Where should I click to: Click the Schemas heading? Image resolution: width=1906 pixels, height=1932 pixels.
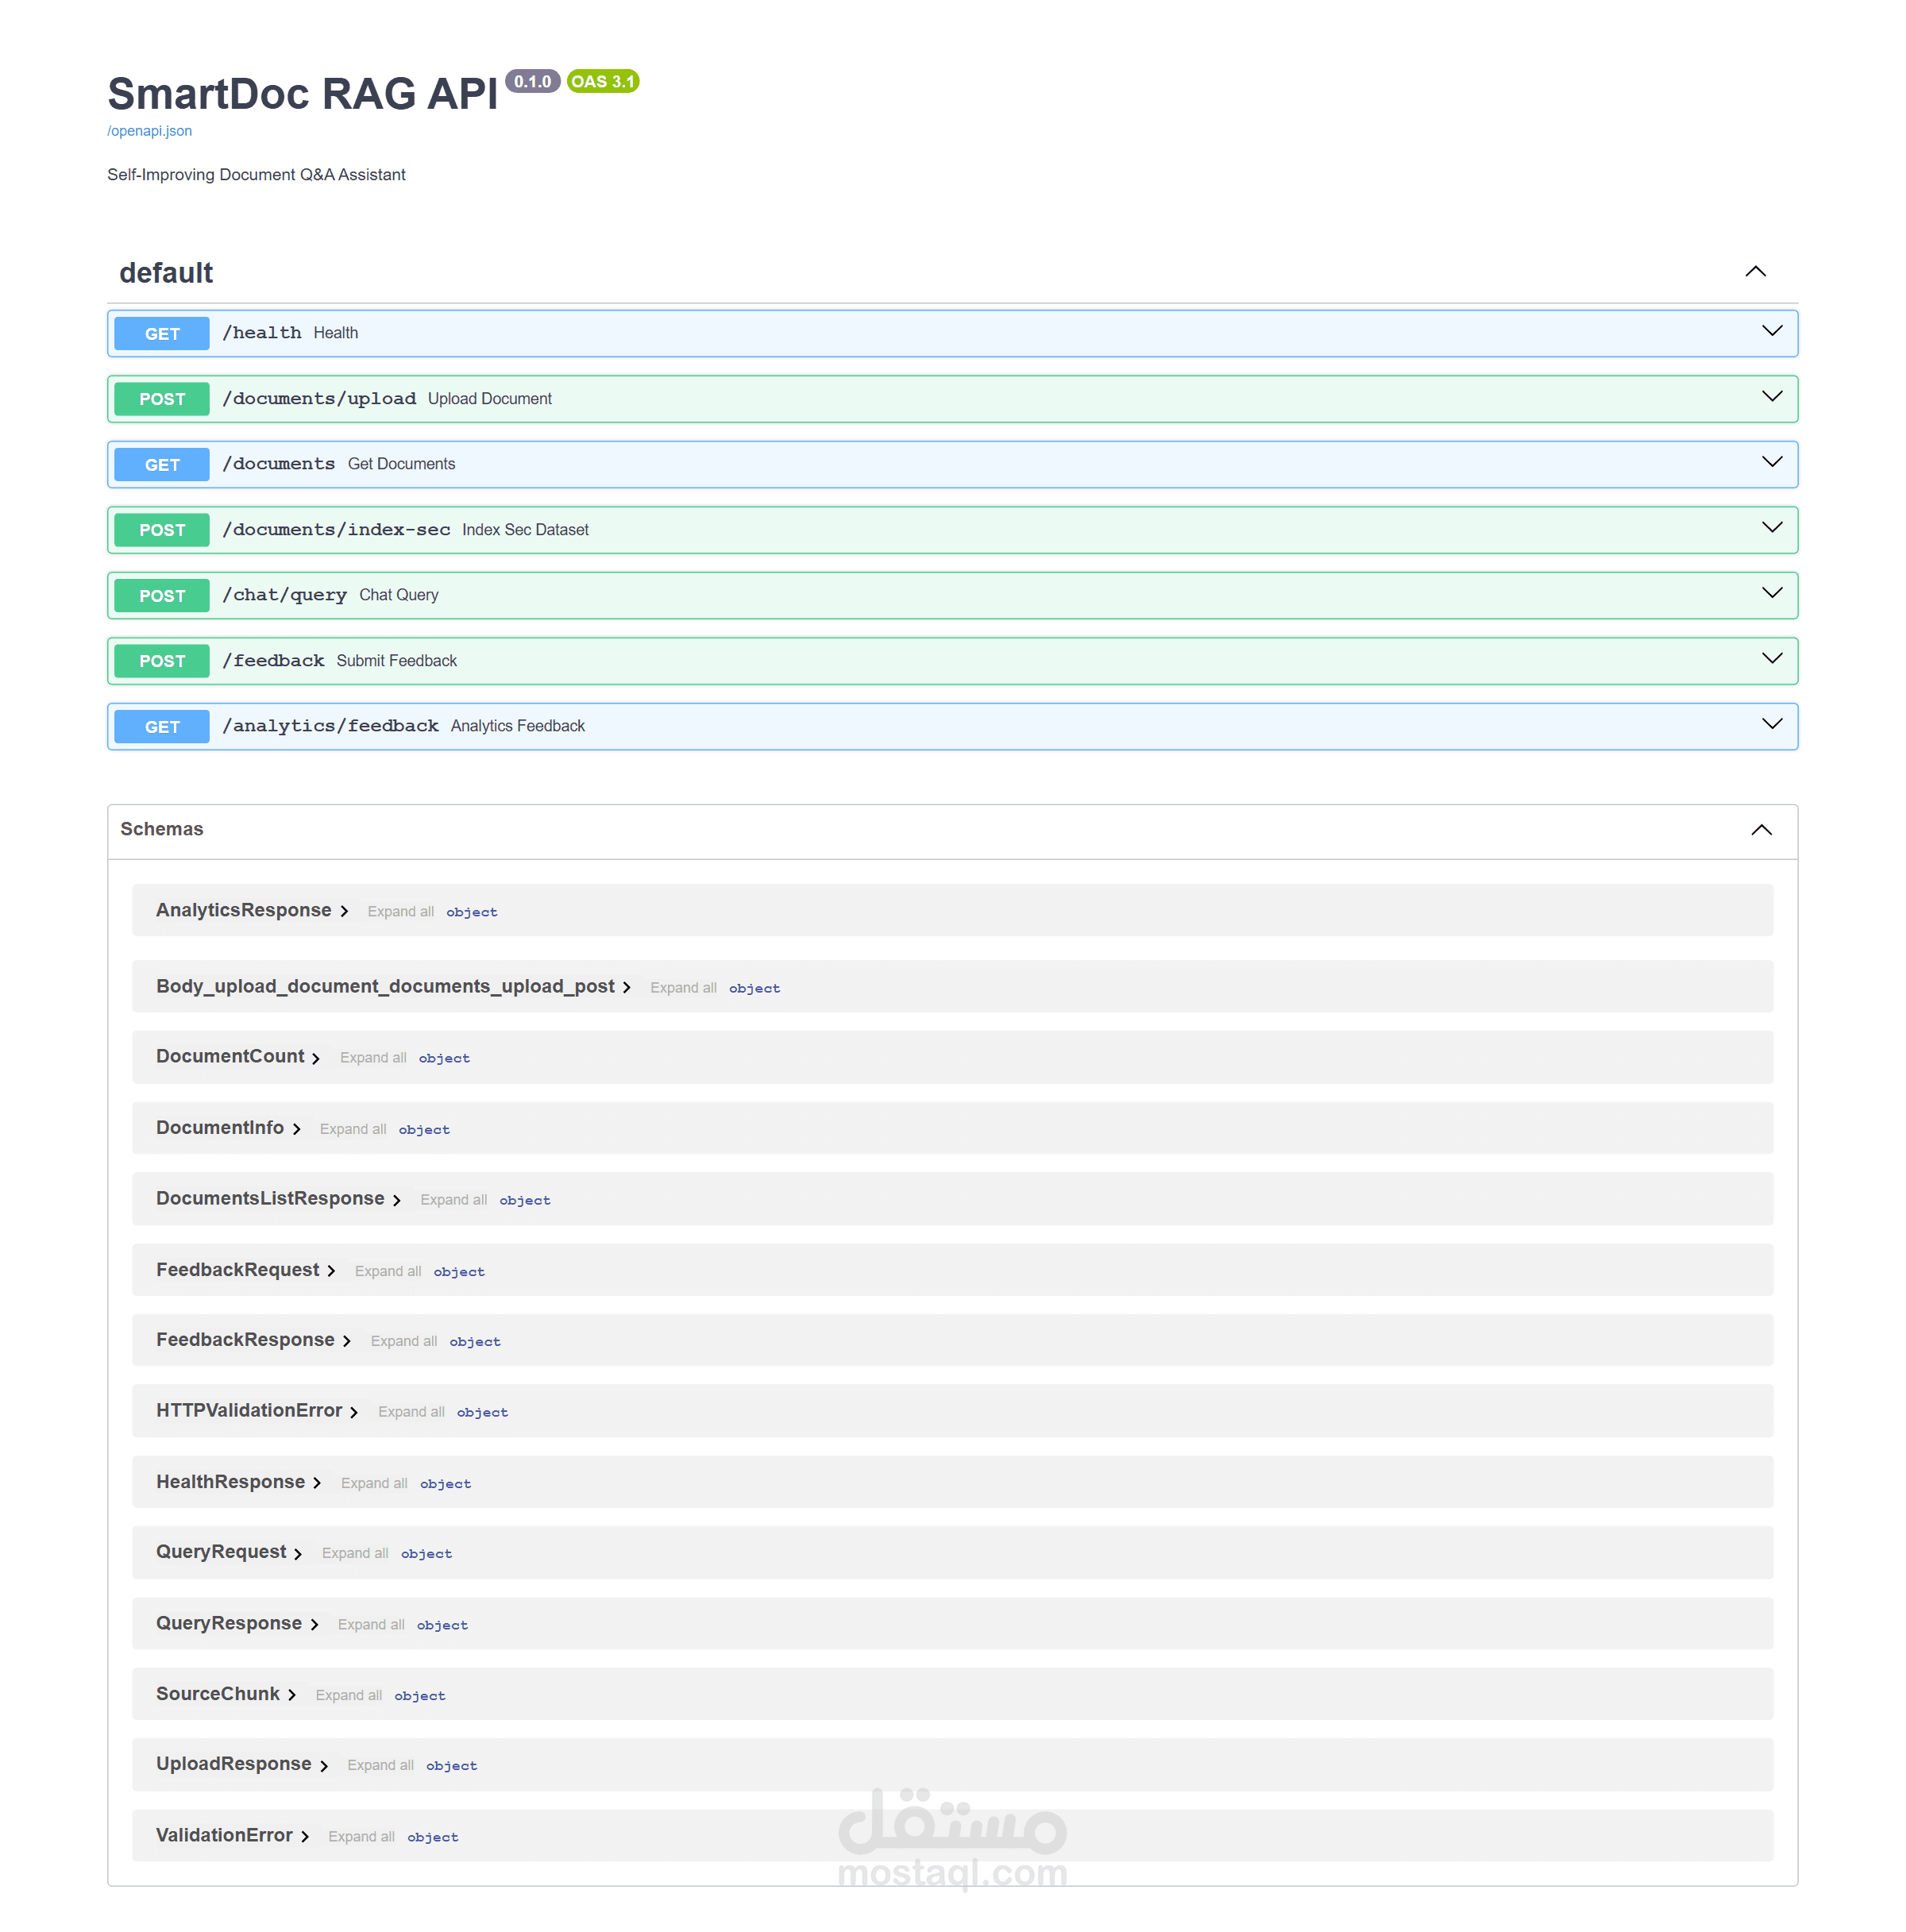(x=162, y=829)
